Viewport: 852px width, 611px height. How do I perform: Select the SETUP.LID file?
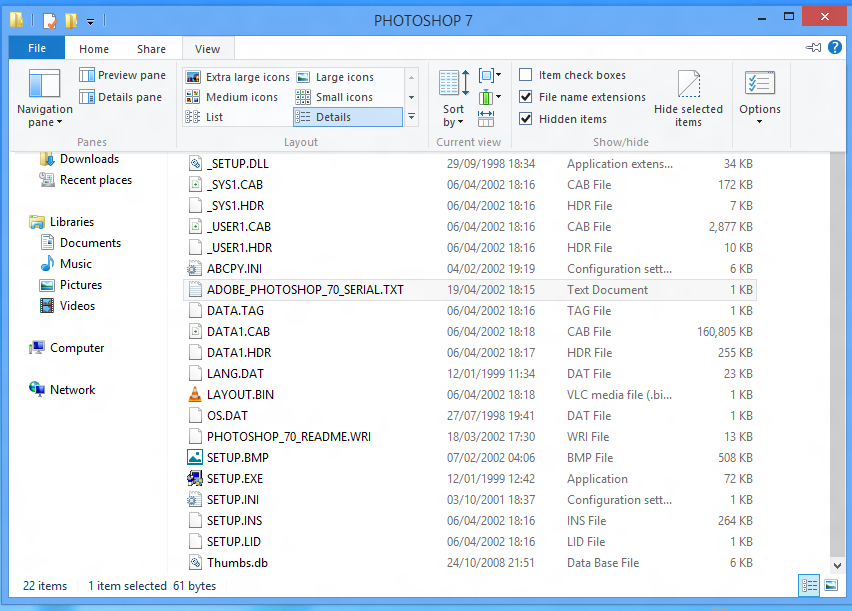pyautogui.click(x=470, y=542)
